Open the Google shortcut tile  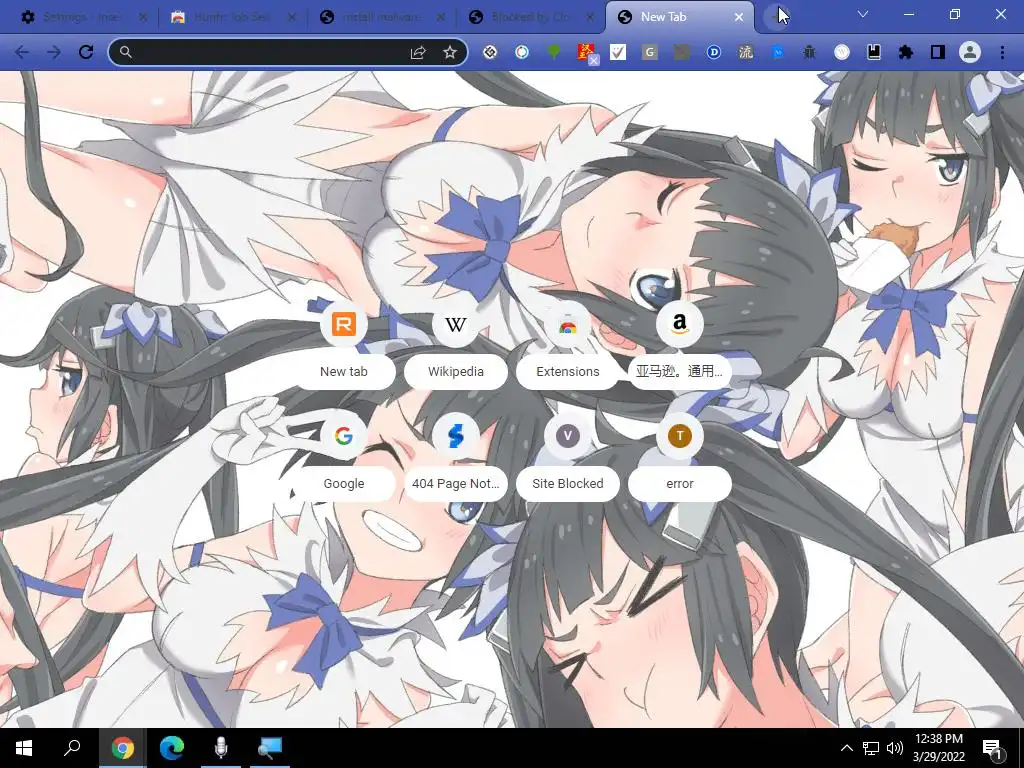click(344, 458)
